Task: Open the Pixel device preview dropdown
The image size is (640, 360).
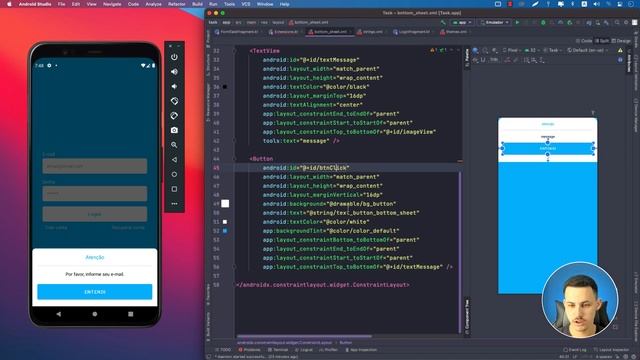Action: [512, 50]
